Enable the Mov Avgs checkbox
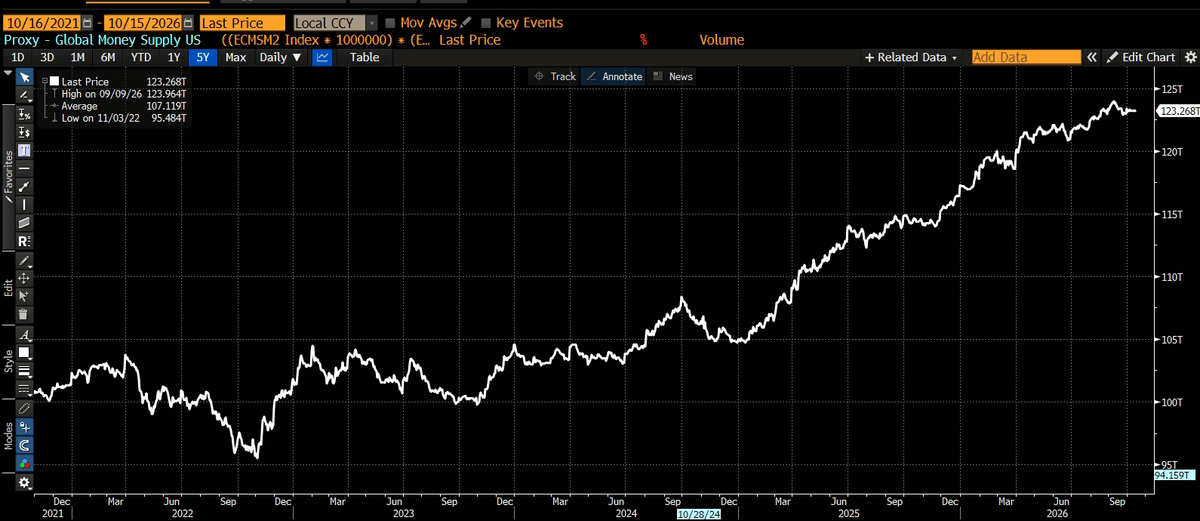Screen dimensions: 1200x521 [390, 22]
